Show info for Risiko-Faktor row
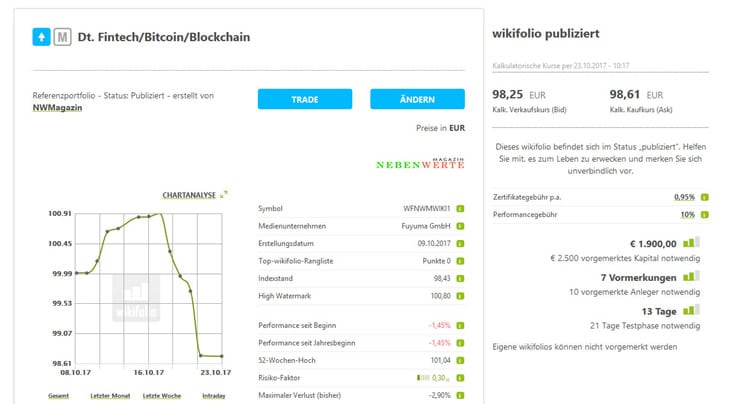Viewport: 748px width, 404px height. point(460,378)
